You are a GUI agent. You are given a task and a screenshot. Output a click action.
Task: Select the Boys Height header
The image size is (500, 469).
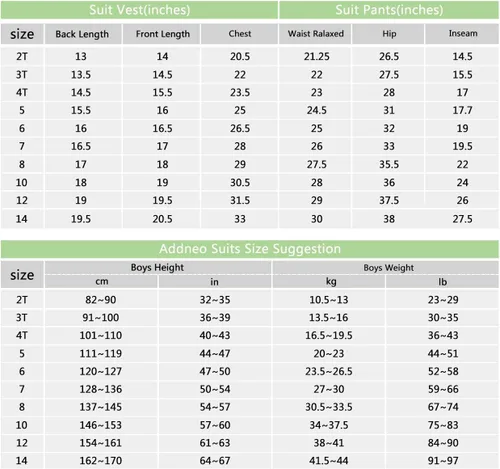tap(157, 267)
